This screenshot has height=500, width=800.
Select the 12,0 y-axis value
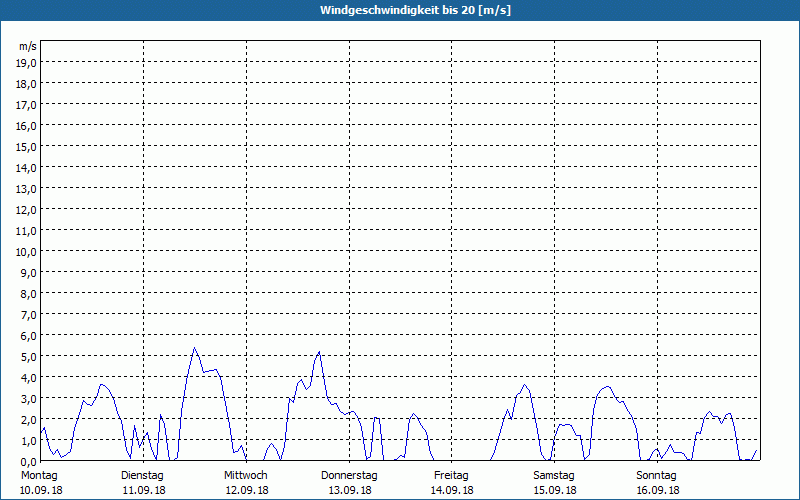click(x=26, y=210)
